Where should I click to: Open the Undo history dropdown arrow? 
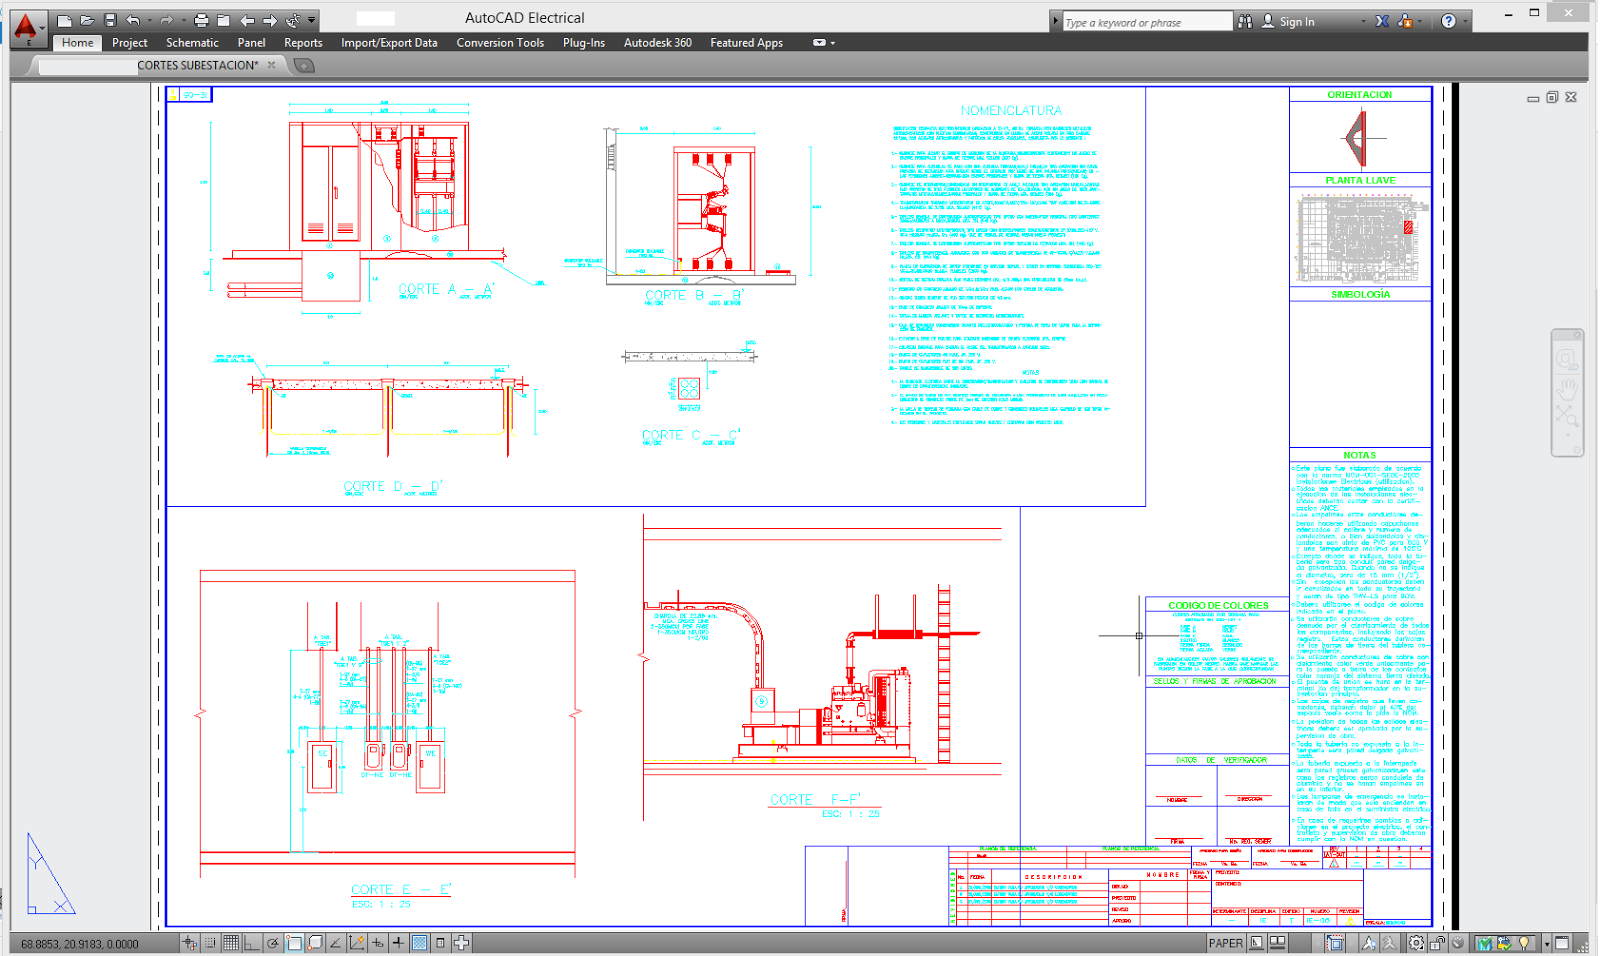148,19
